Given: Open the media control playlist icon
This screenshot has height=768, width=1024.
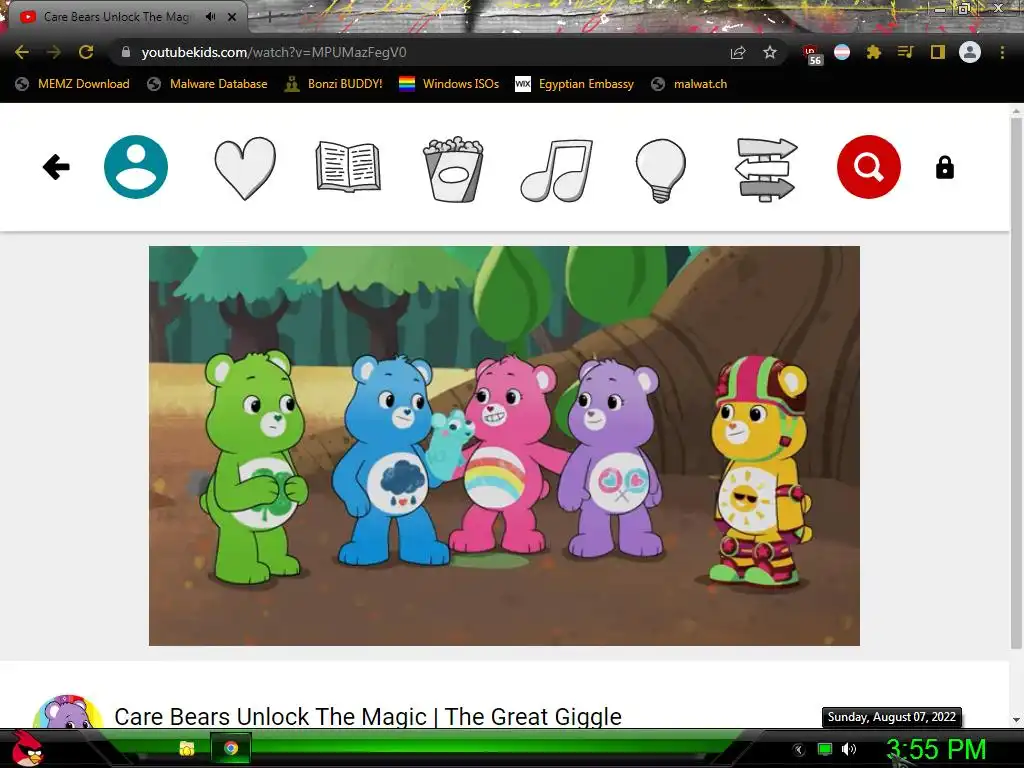Looking at the screenshot, I should tap(905, 52).
